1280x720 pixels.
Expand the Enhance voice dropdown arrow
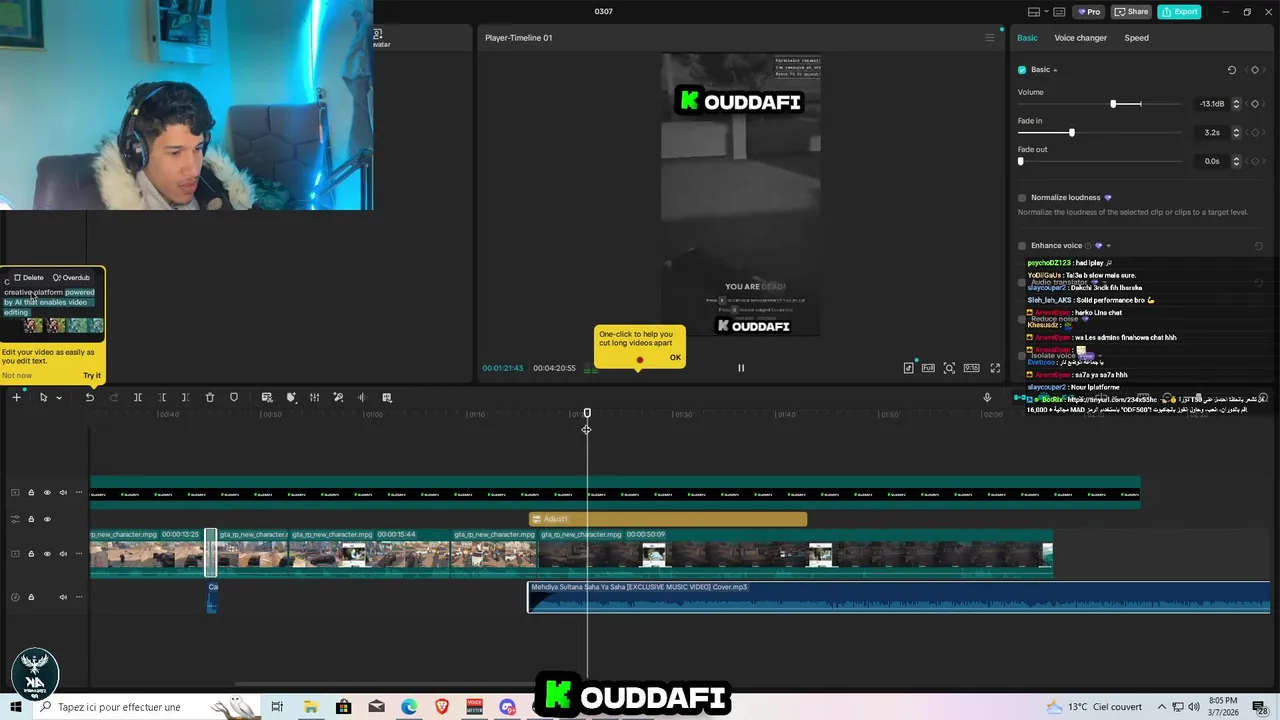click(x=1108, y=246)
